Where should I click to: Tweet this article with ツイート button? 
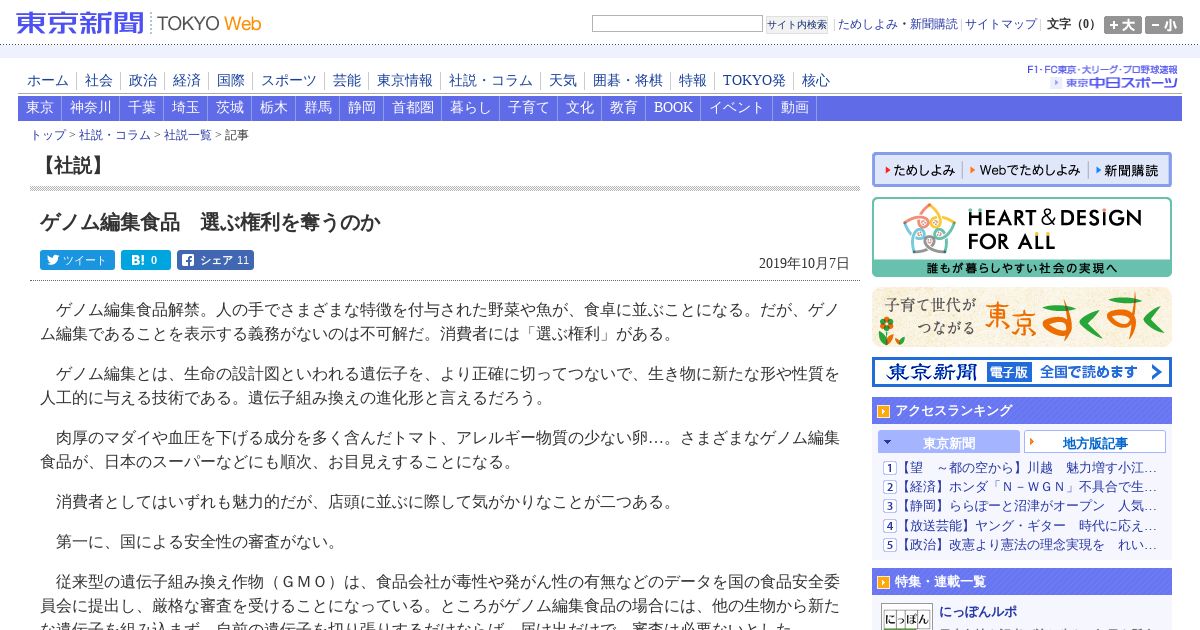(77, 260)
